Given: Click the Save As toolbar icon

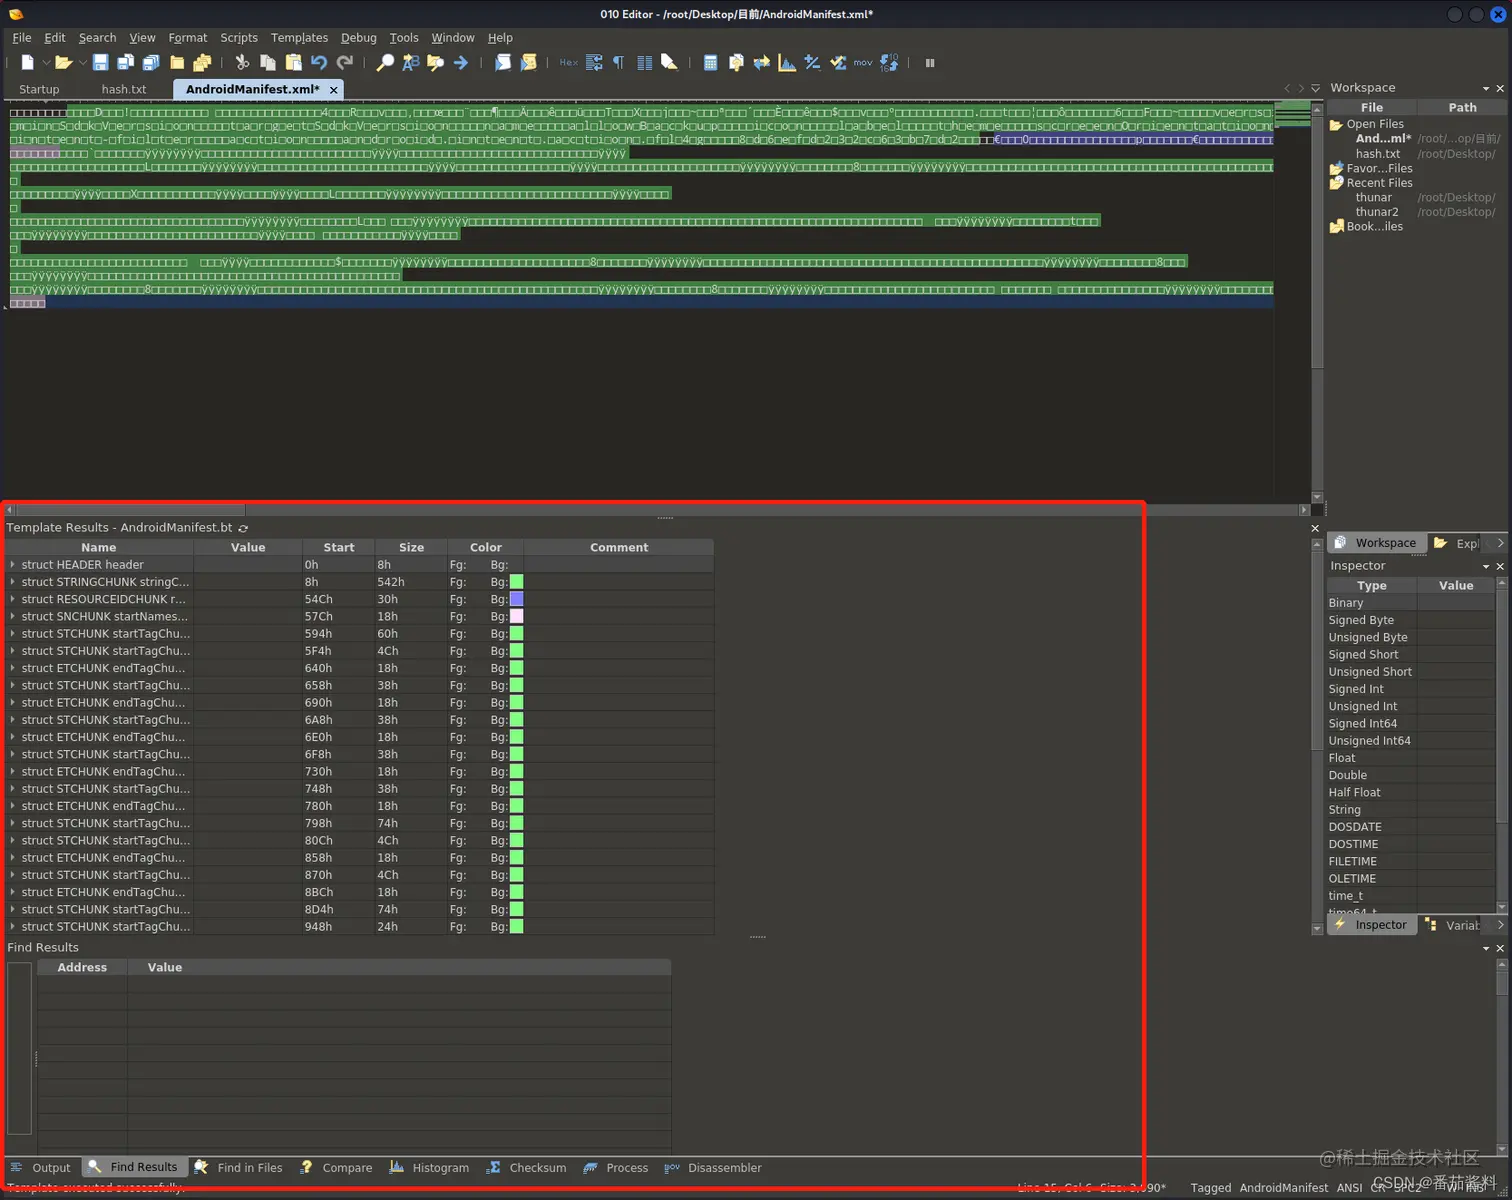Looking at the screenshot, I should [125, 62].
